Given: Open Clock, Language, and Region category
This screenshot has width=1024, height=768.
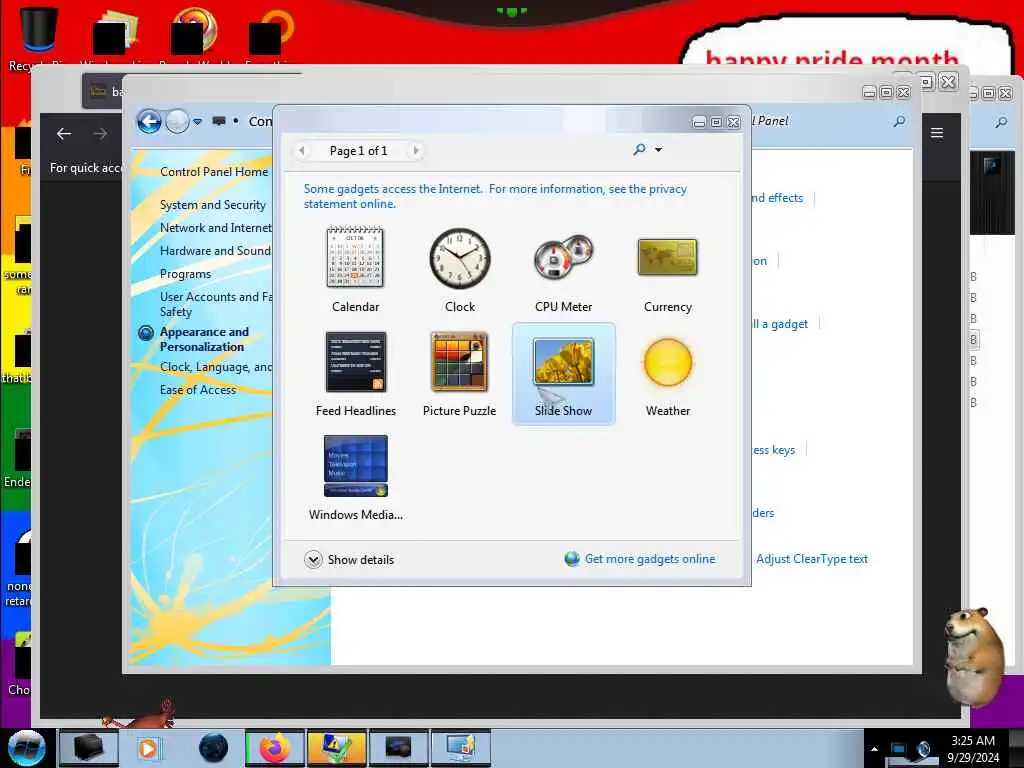Looking at the screenshot, I should (216, 367).
